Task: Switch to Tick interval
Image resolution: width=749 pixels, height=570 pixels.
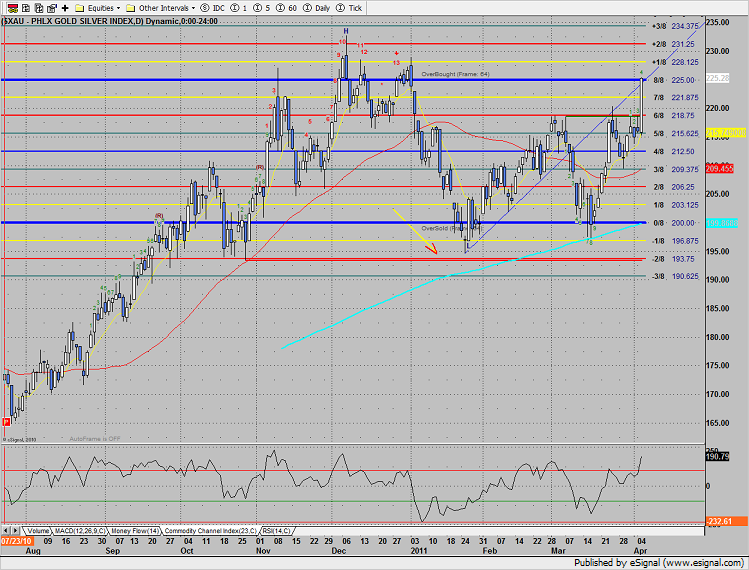Action: click(349, 8)
